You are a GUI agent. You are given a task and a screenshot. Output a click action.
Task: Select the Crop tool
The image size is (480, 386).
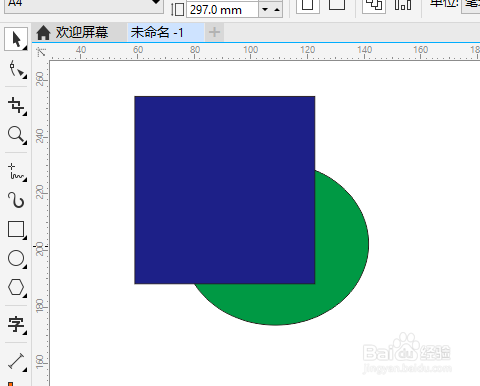pos(17,106)
